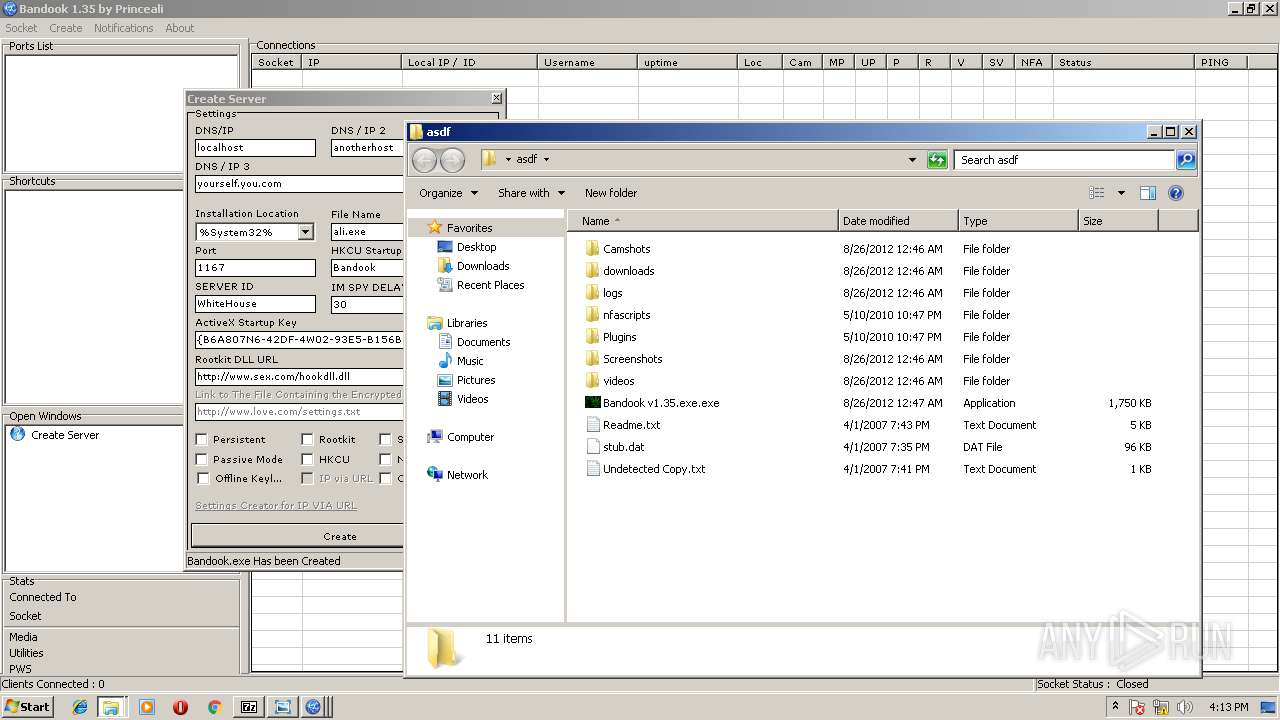Viewport: 1280px width, 720px height.
Task: Open the Action Center flag icon
Action: pos(1137,707)
